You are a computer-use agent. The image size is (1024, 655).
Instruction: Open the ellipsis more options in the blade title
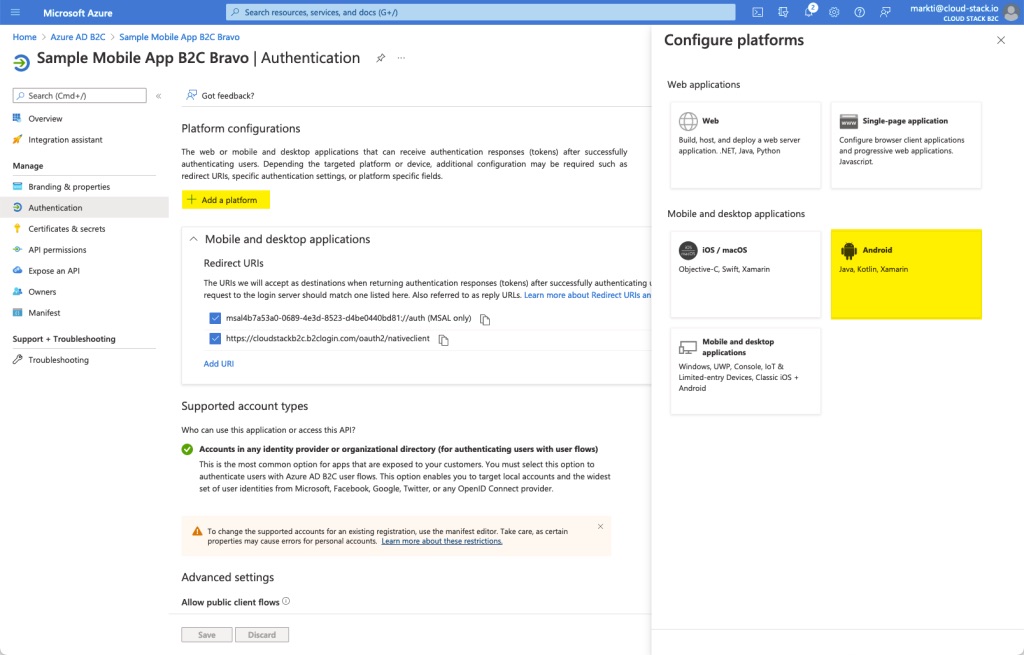(x=401, y=58)
